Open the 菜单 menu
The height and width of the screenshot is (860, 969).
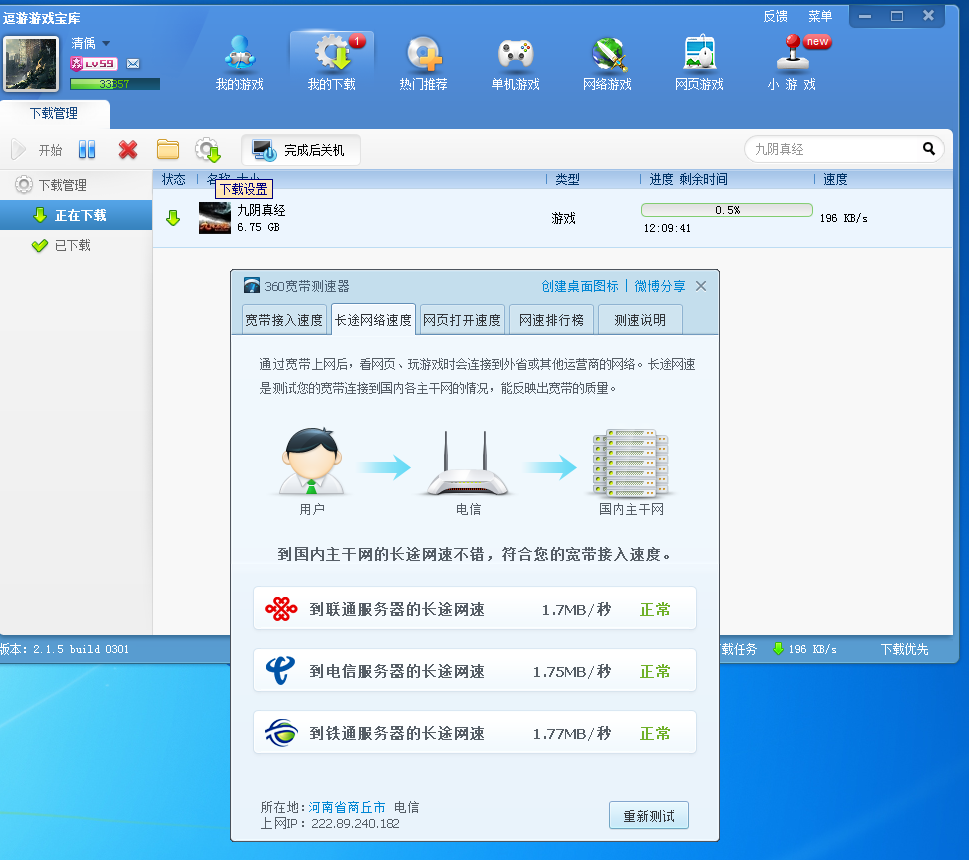click(x=820, y=17)
